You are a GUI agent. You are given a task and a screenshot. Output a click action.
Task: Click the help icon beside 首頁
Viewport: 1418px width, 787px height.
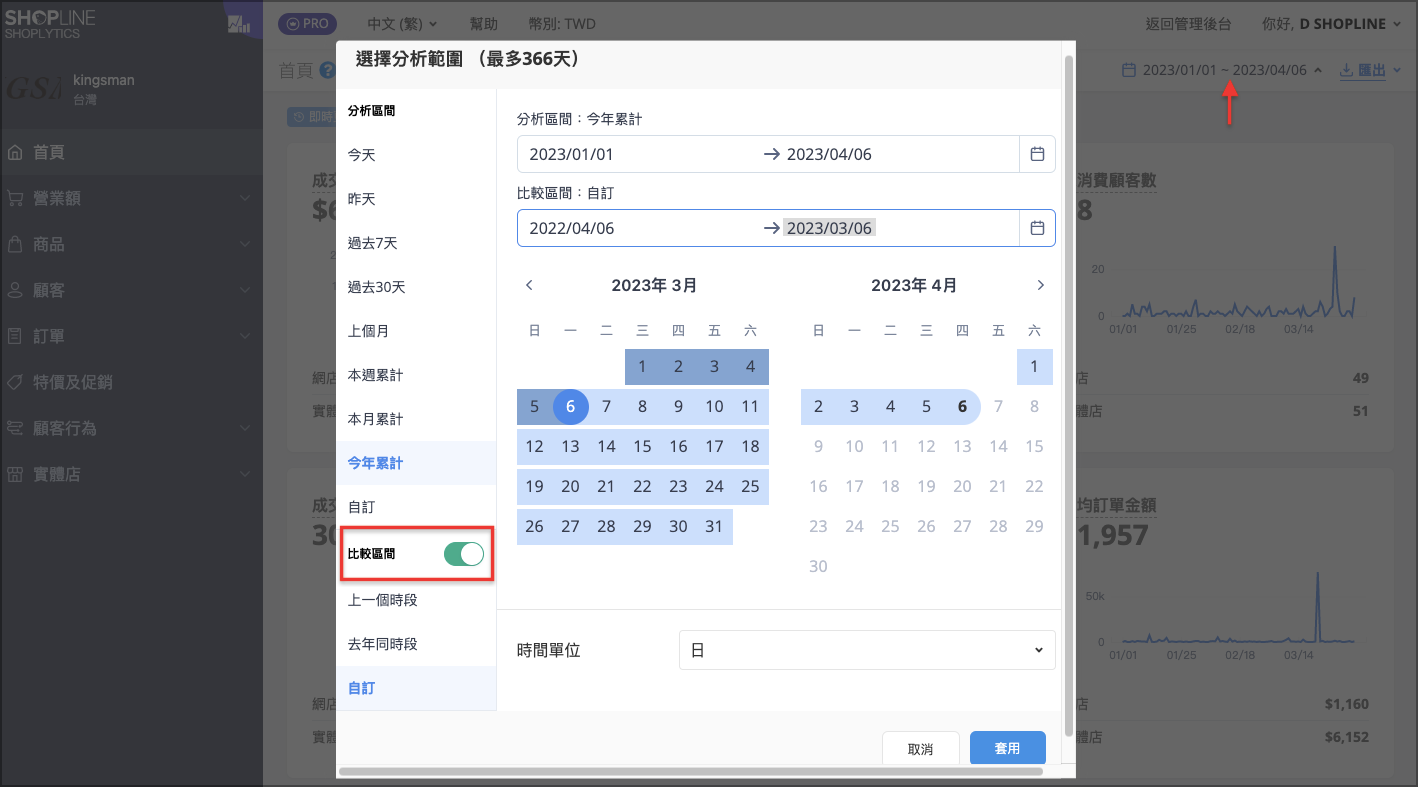tap(327, 70)
